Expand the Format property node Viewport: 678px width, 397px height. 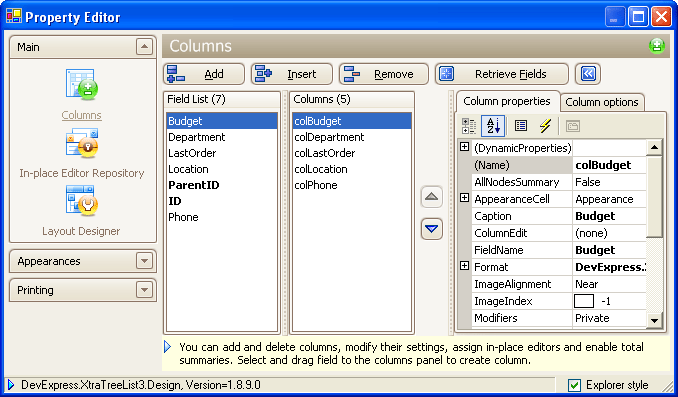[464, 266]
